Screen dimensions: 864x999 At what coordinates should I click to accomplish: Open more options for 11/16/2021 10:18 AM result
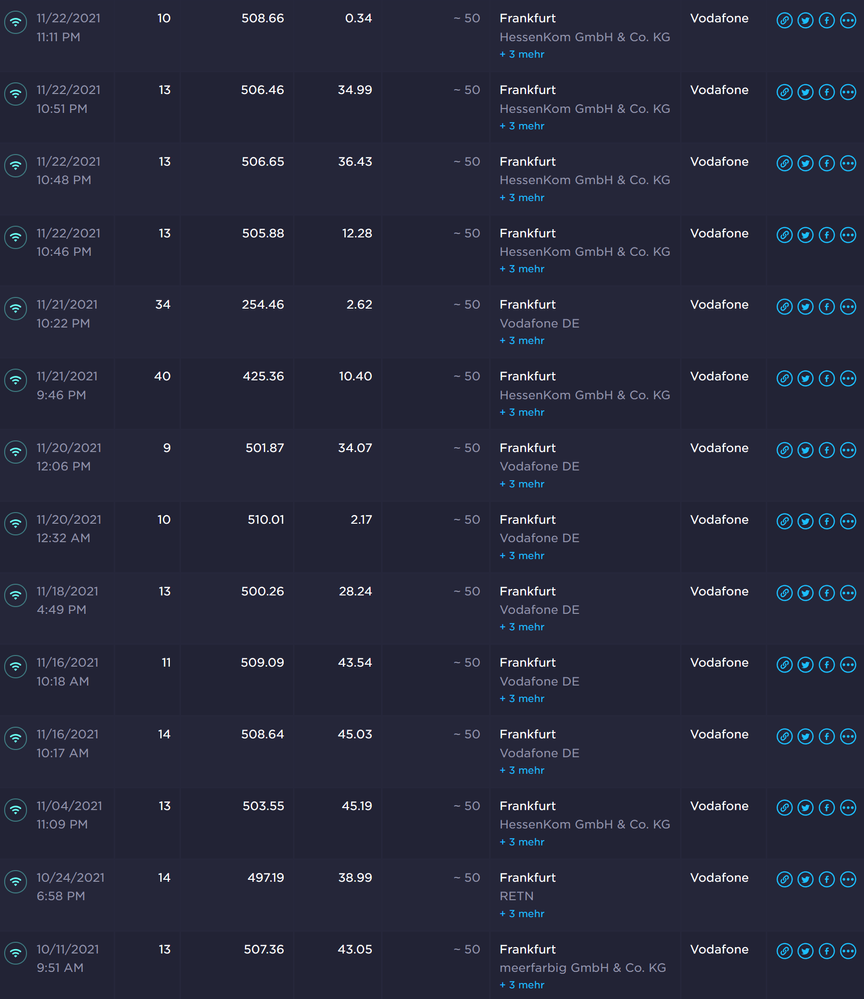(x=848, y=665)
